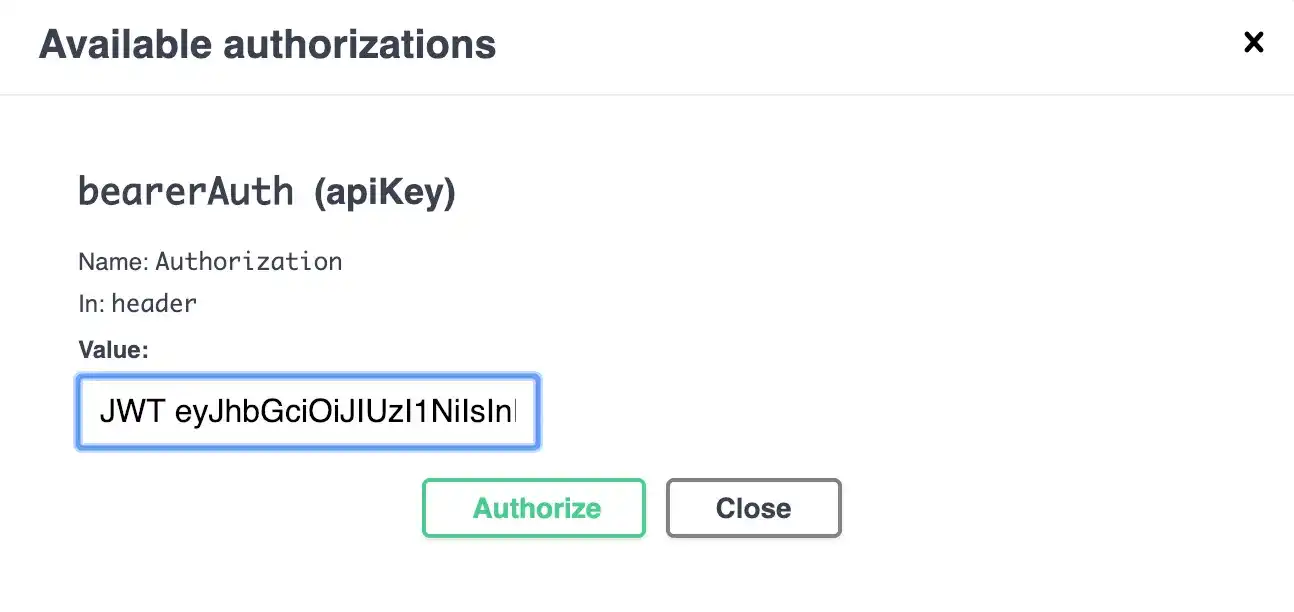Select the bearerAuth scheme heading
The image size is (1294, 612).
coord(267,191)
